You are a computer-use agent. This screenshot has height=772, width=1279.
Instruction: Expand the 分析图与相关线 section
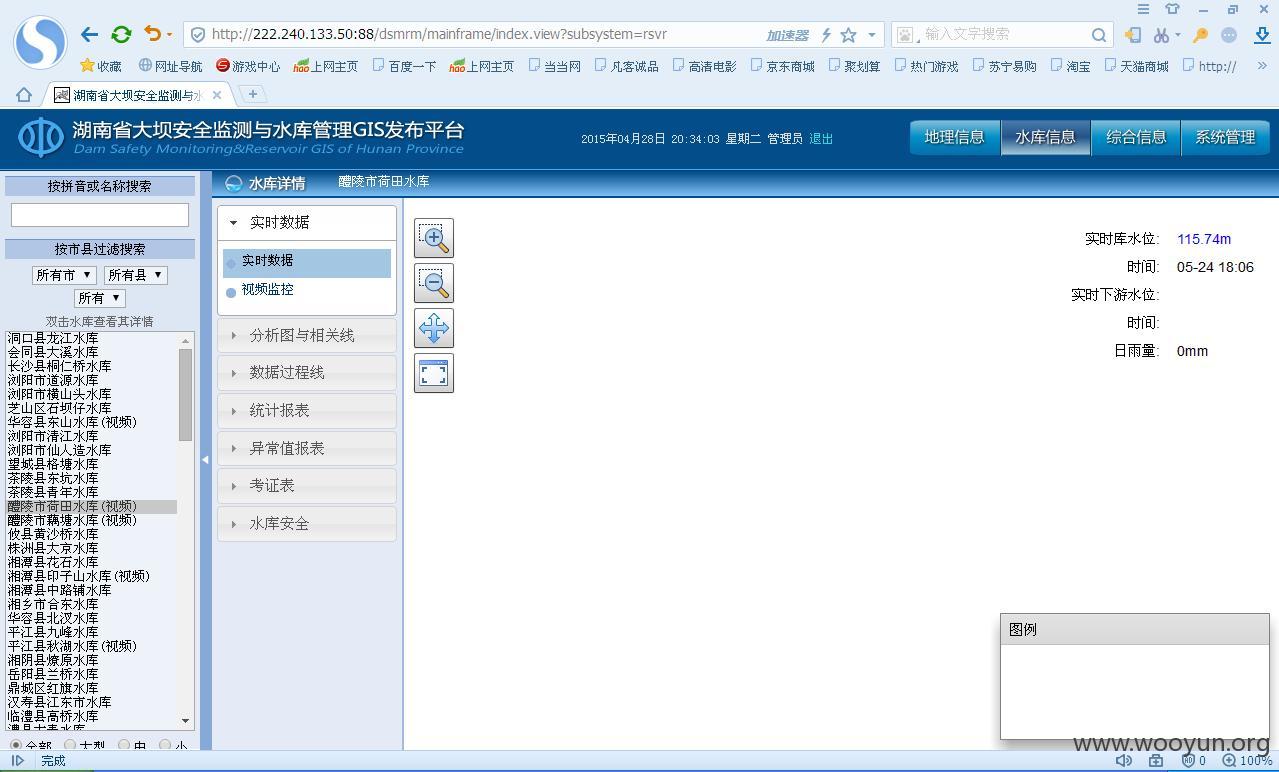click(x=307, y=335)
